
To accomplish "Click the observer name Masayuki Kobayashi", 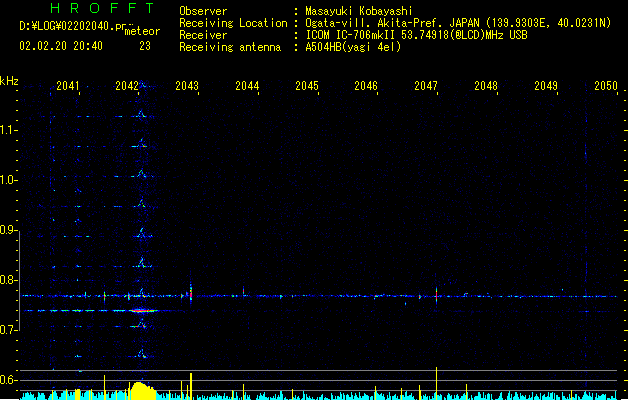I will (359, 11).
